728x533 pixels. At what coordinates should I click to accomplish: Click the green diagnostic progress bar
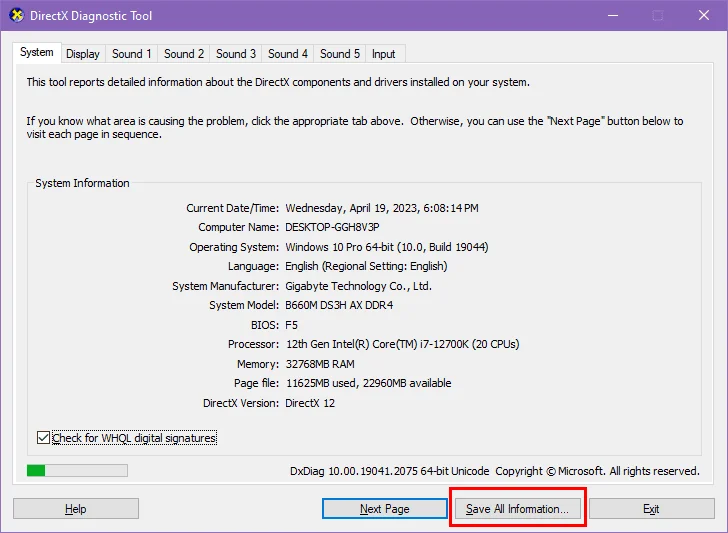(x=77, y=471)
